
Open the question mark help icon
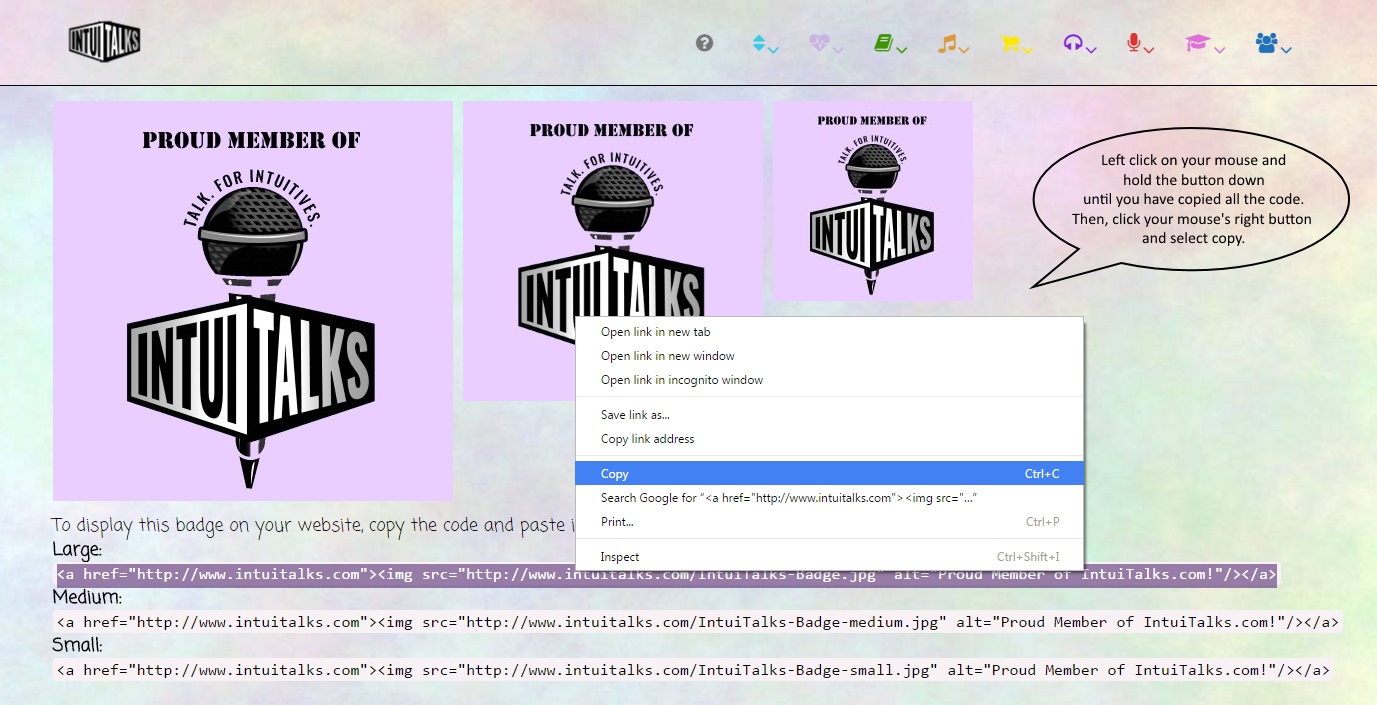click(705, 43)
